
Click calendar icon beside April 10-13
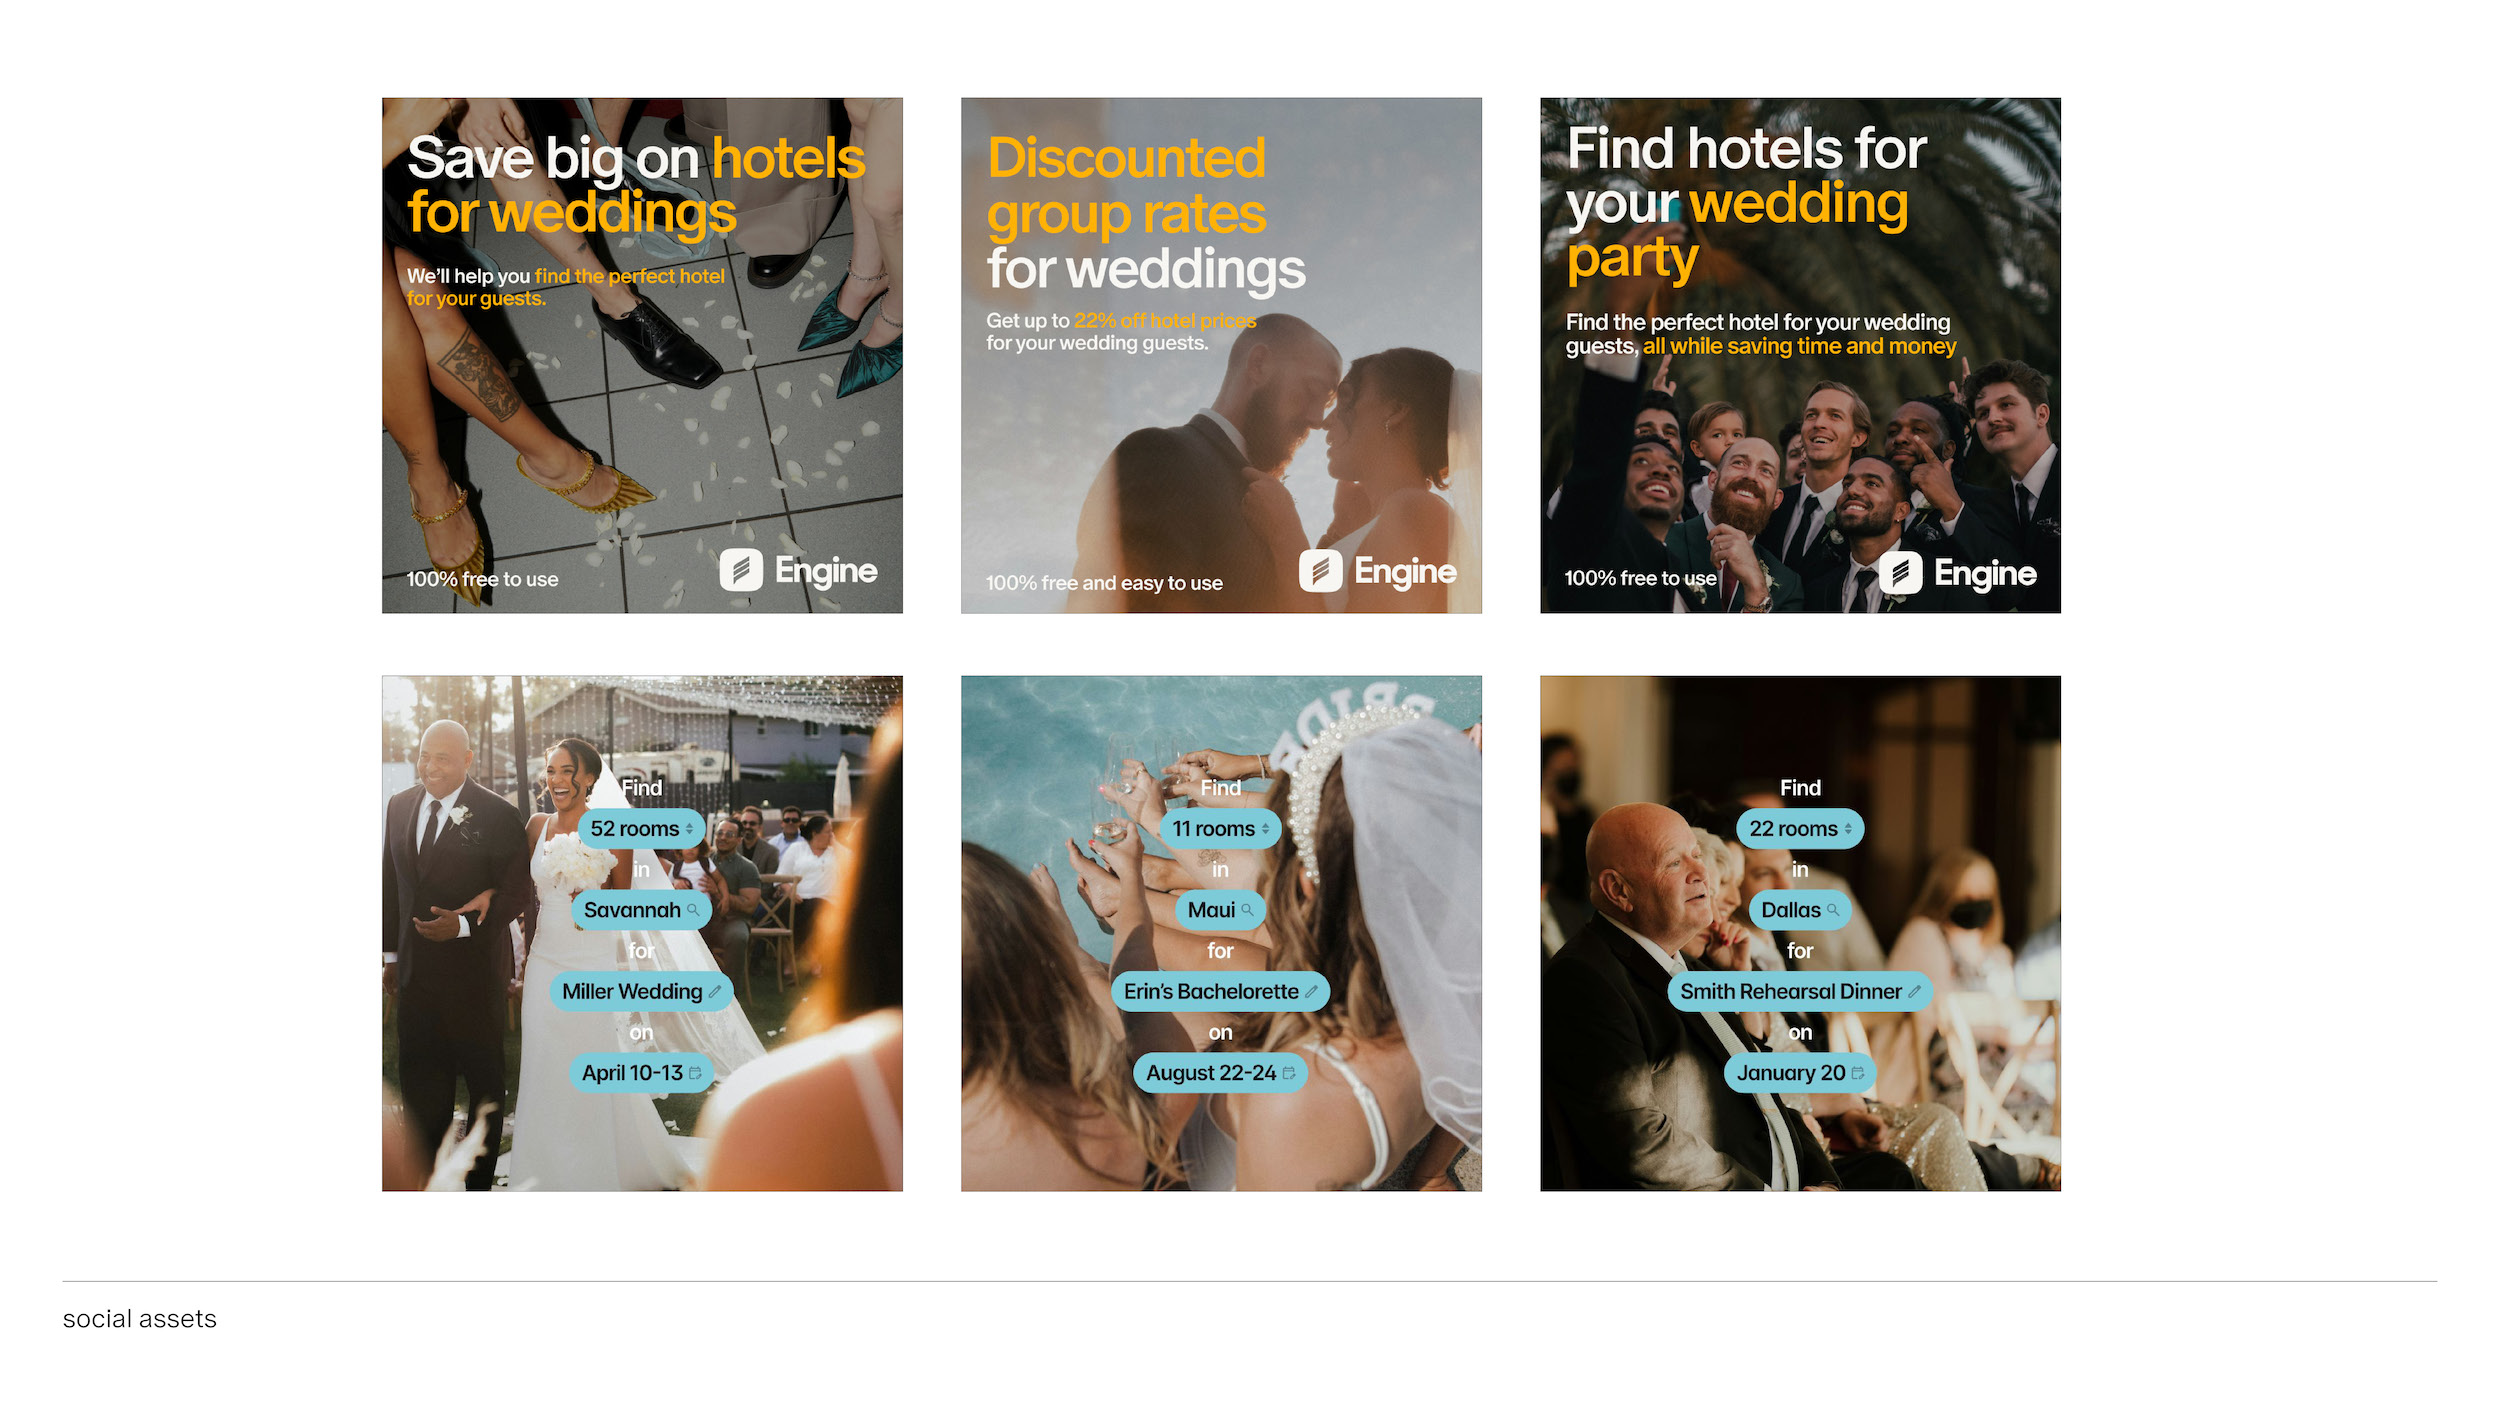tap(695, 1073)
